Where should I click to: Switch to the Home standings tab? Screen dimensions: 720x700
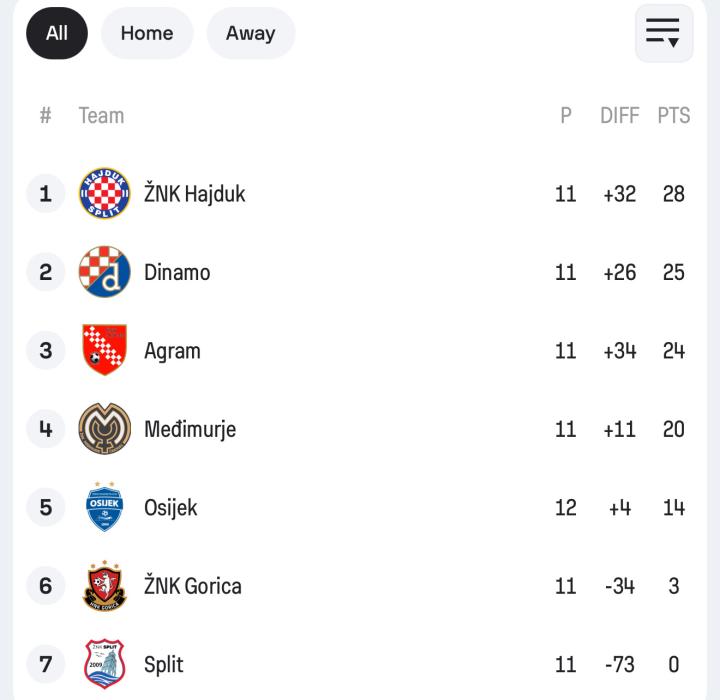pyautogui.click(x=147, y=33)
